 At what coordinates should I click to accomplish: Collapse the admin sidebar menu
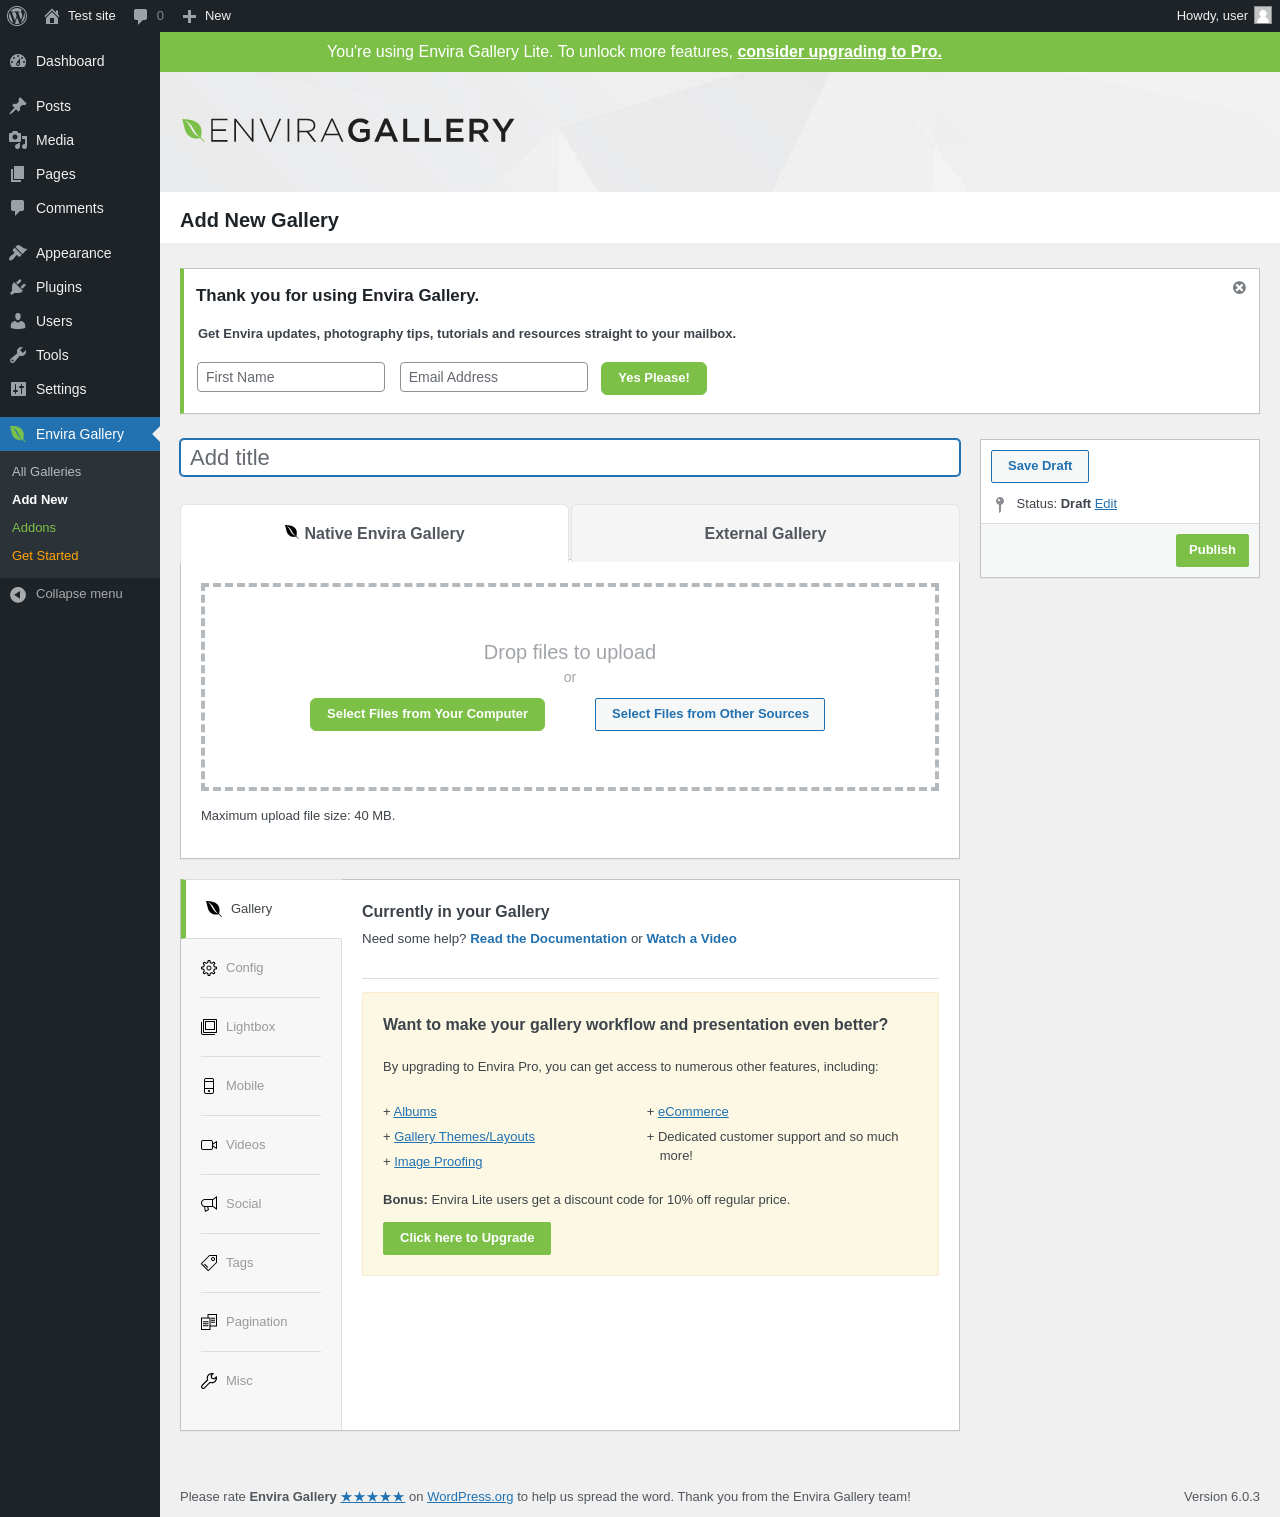tap(80, 594)
